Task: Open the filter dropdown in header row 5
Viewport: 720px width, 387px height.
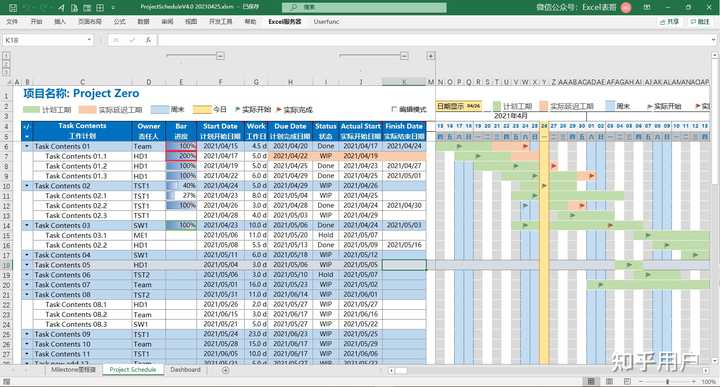Action: 27,136
